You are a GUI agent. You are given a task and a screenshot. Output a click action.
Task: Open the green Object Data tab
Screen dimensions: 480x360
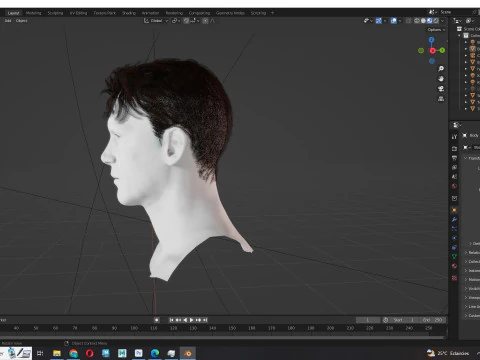(454, 257)
